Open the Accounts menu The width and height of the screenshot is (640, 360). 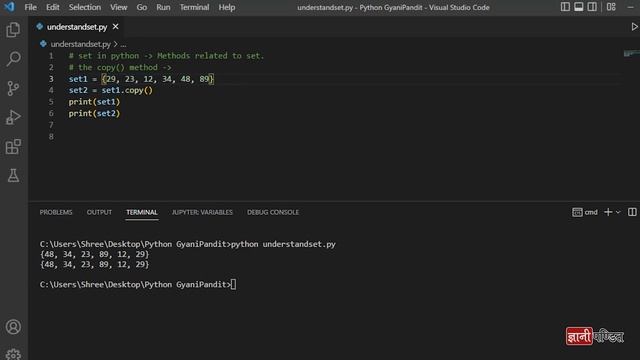pyautogui.click(x=13, y=327)
